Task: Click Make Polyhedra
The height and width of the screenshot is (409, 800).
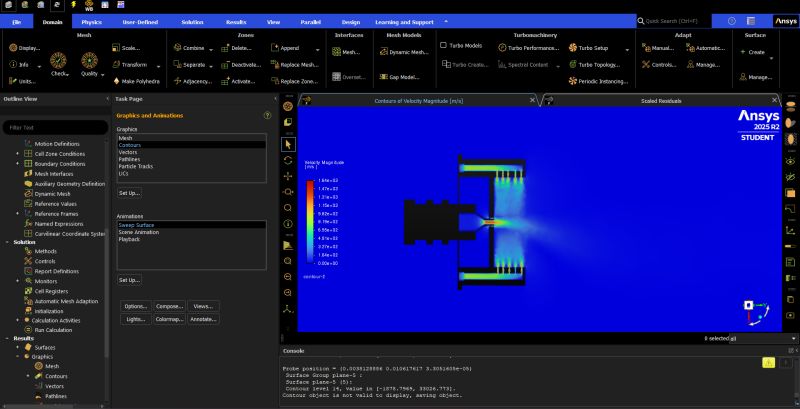Action: click(136, 82)
